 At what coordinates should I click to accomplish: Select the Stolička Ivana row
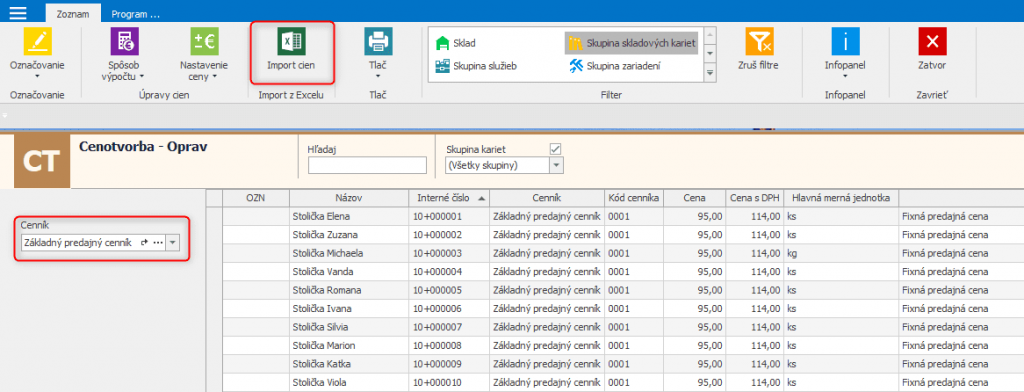(x=615, y=308)
